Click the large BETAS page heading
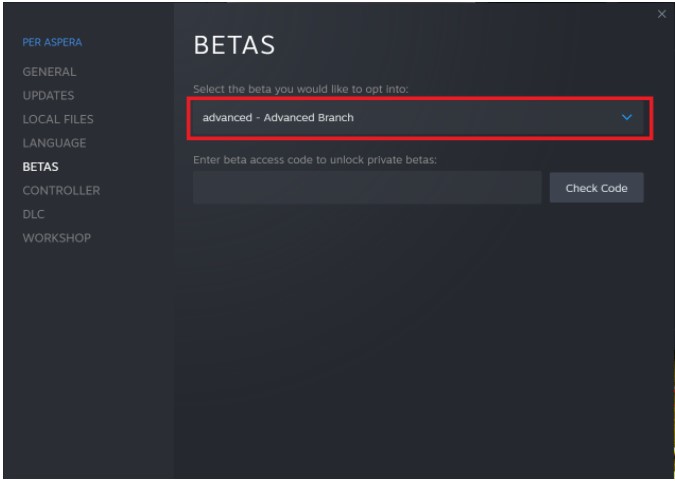 [234, 45]
